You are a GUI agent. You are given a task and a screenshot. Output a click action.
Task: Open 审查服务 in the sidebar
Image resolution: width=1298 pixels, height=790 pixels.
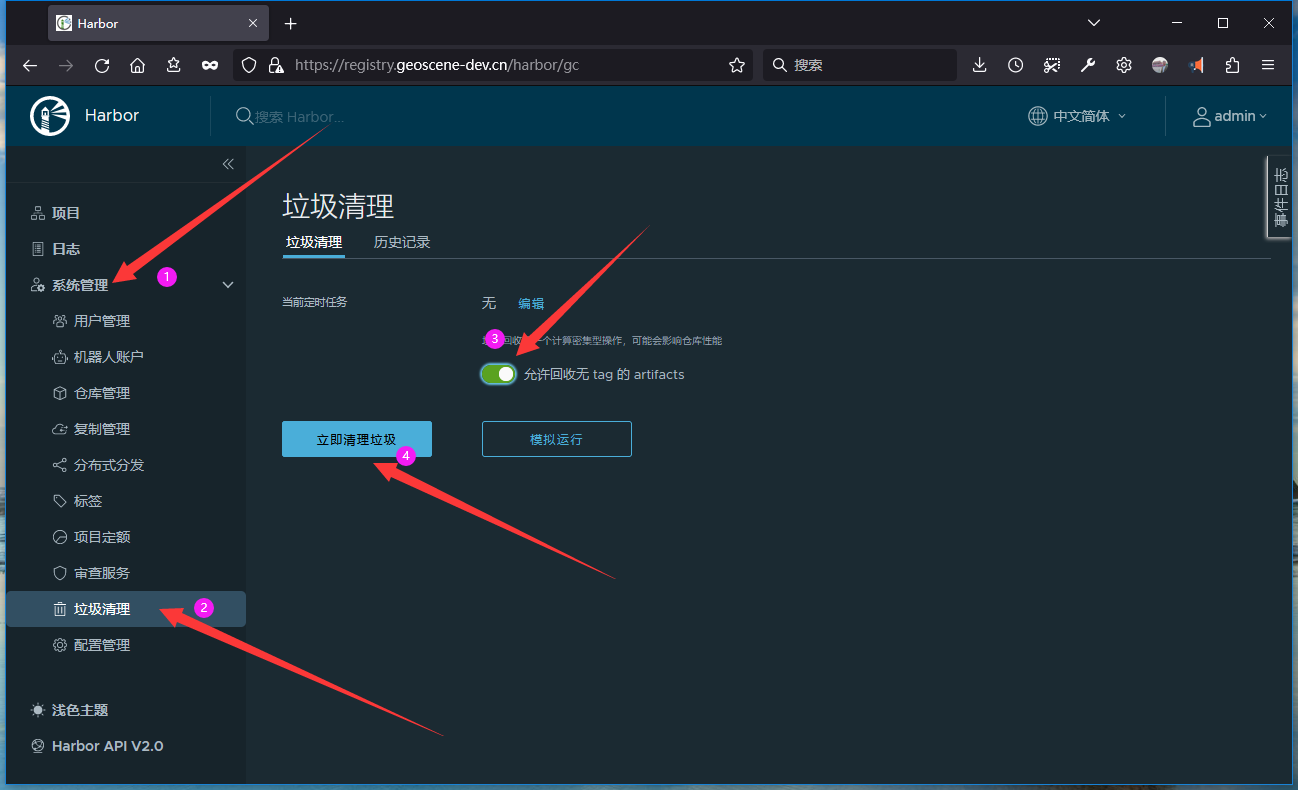(x=102, y=573)
